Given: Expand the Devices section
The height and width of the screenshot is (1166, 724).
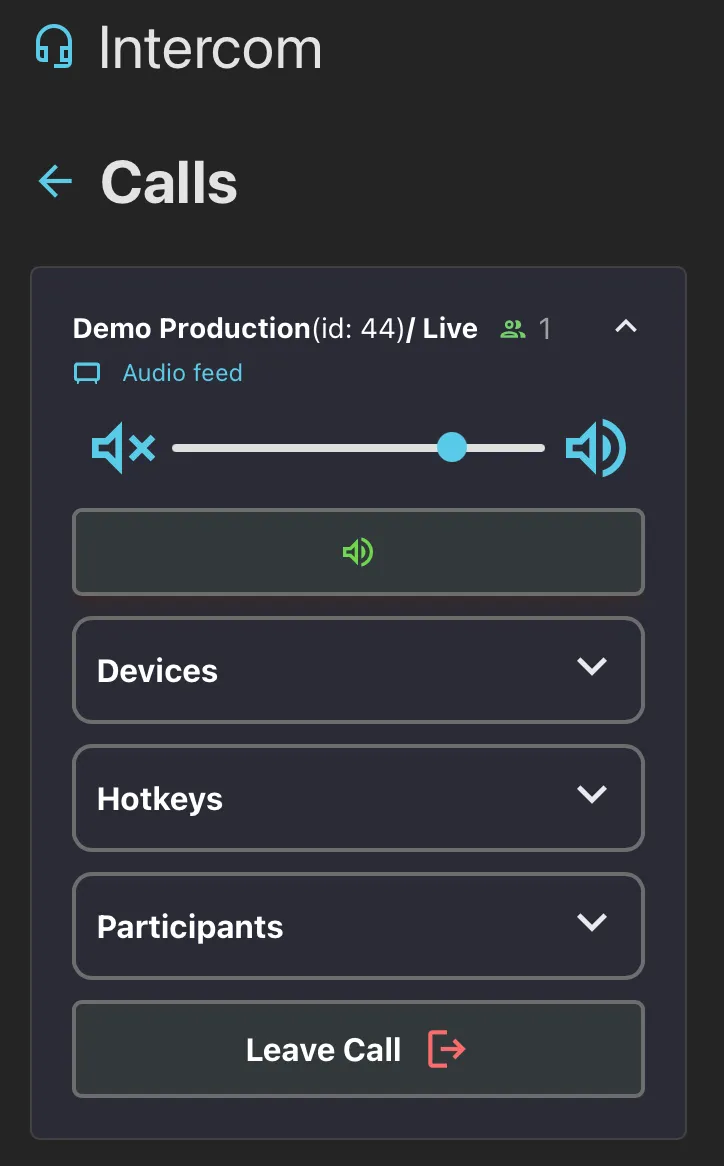Looking at the screenshot, I should click(x=592, y=667).
